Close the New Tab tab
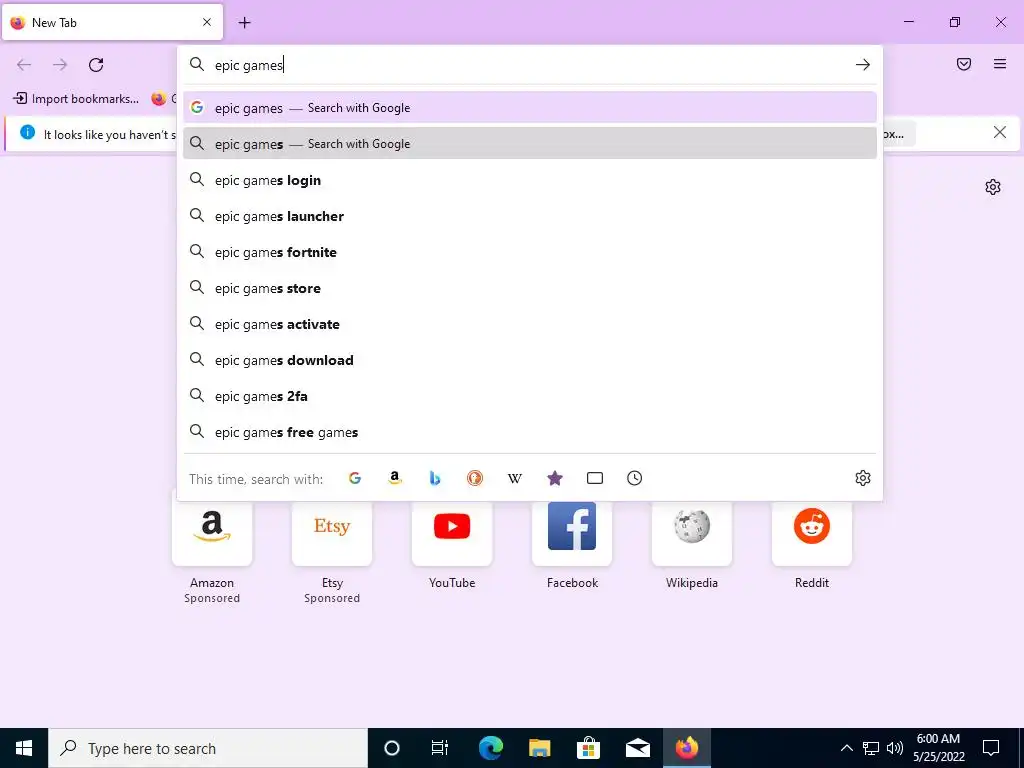The height and width of the screenshot is (768, 1024). click(207, 22)
